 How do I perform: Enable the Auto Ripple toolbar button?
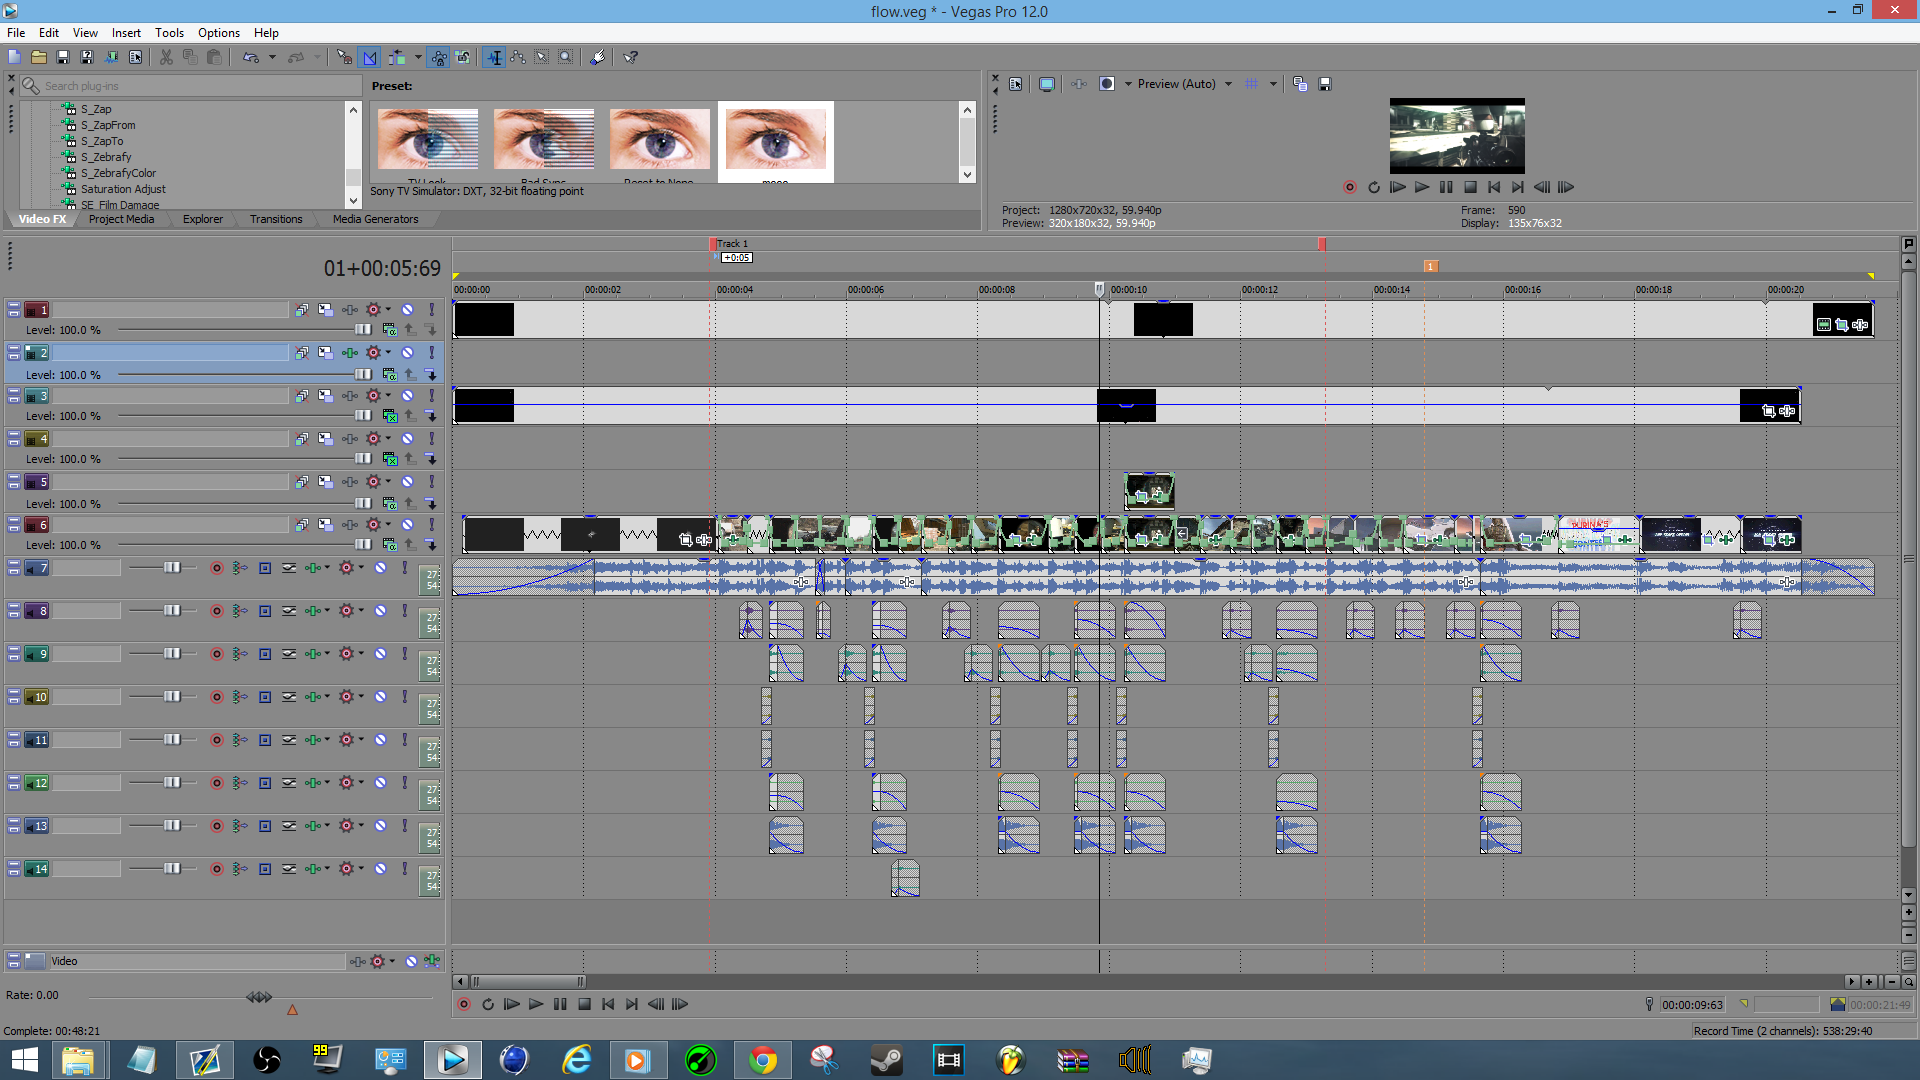pos(397,57)
